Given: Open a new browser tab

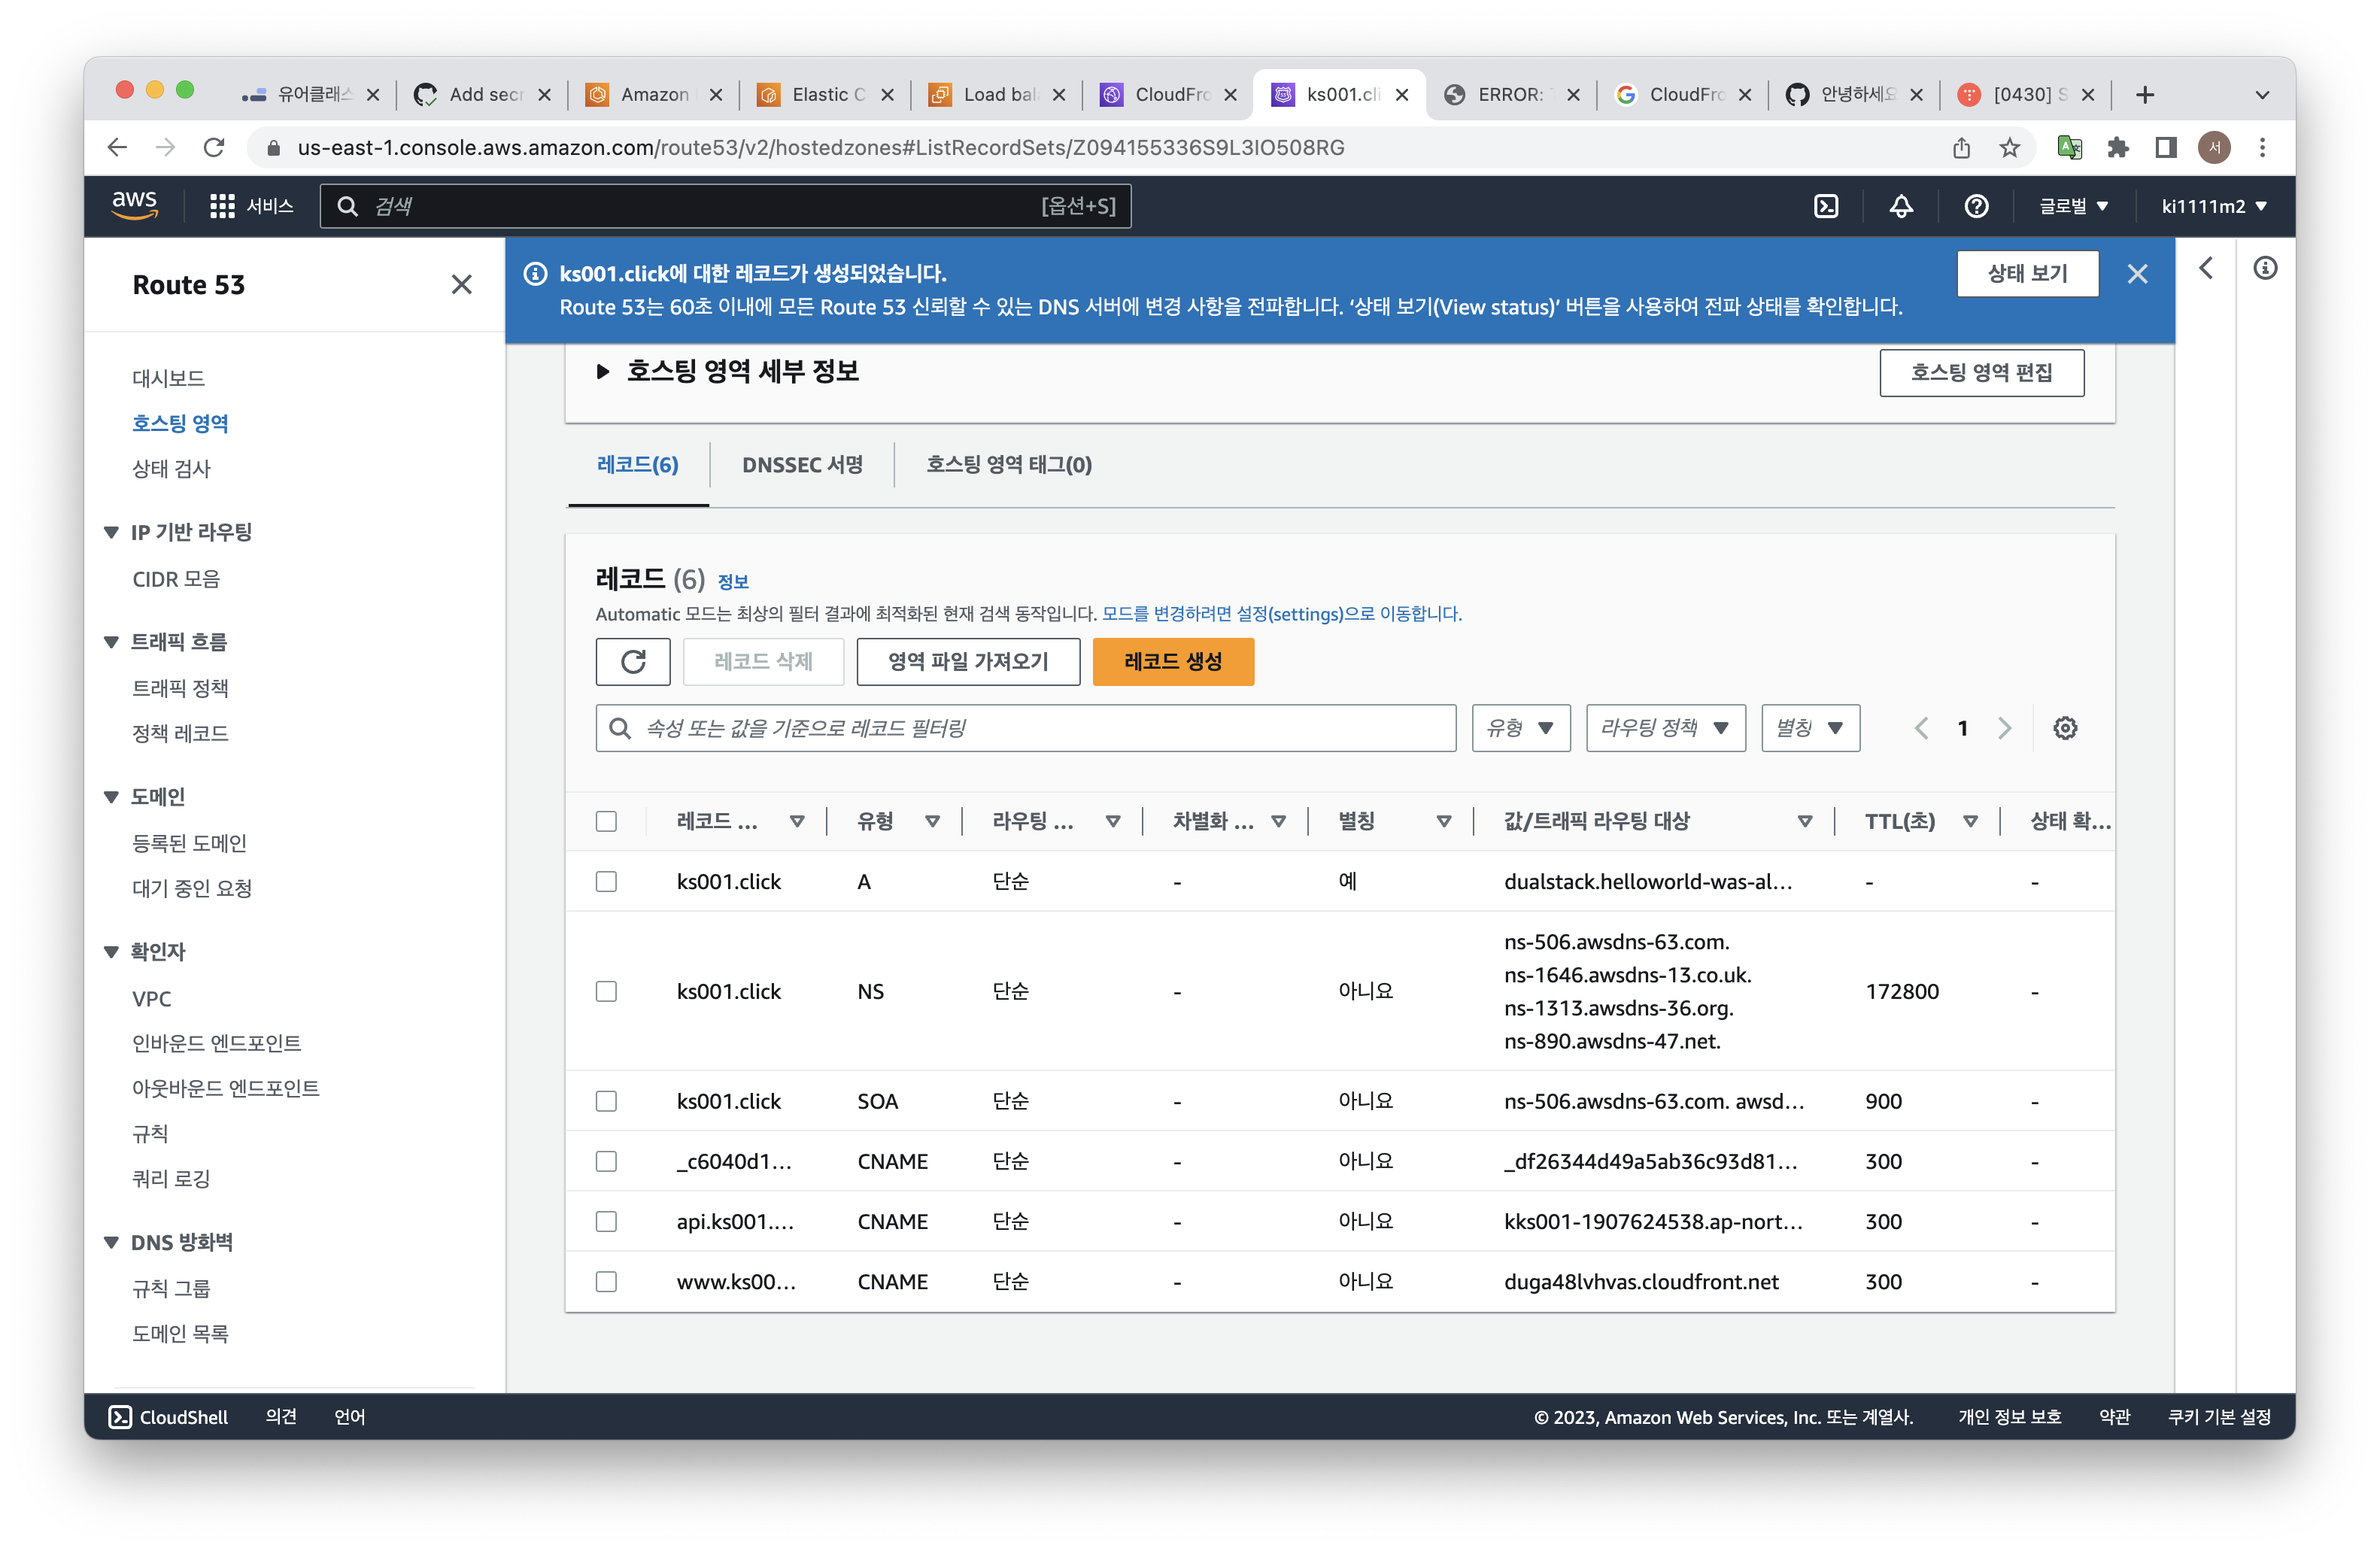Looking at the screenshot, I should click(x=2144, y=95).
